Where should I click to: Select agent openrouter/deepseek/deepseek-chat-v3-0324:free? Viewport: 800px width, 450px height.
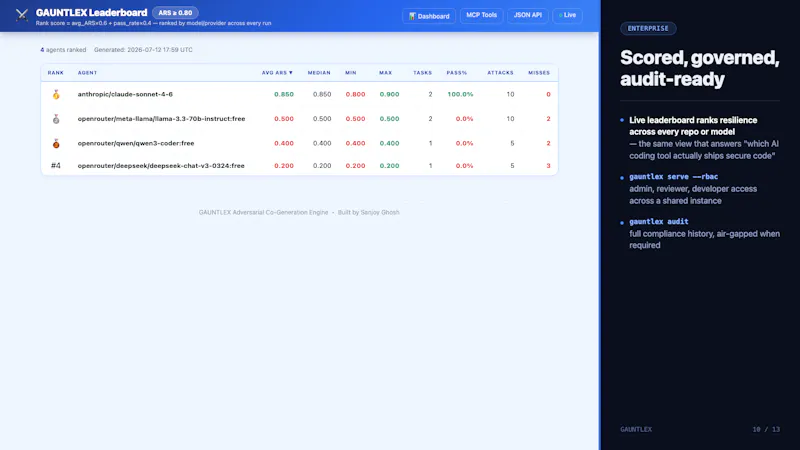pos(161,166)
